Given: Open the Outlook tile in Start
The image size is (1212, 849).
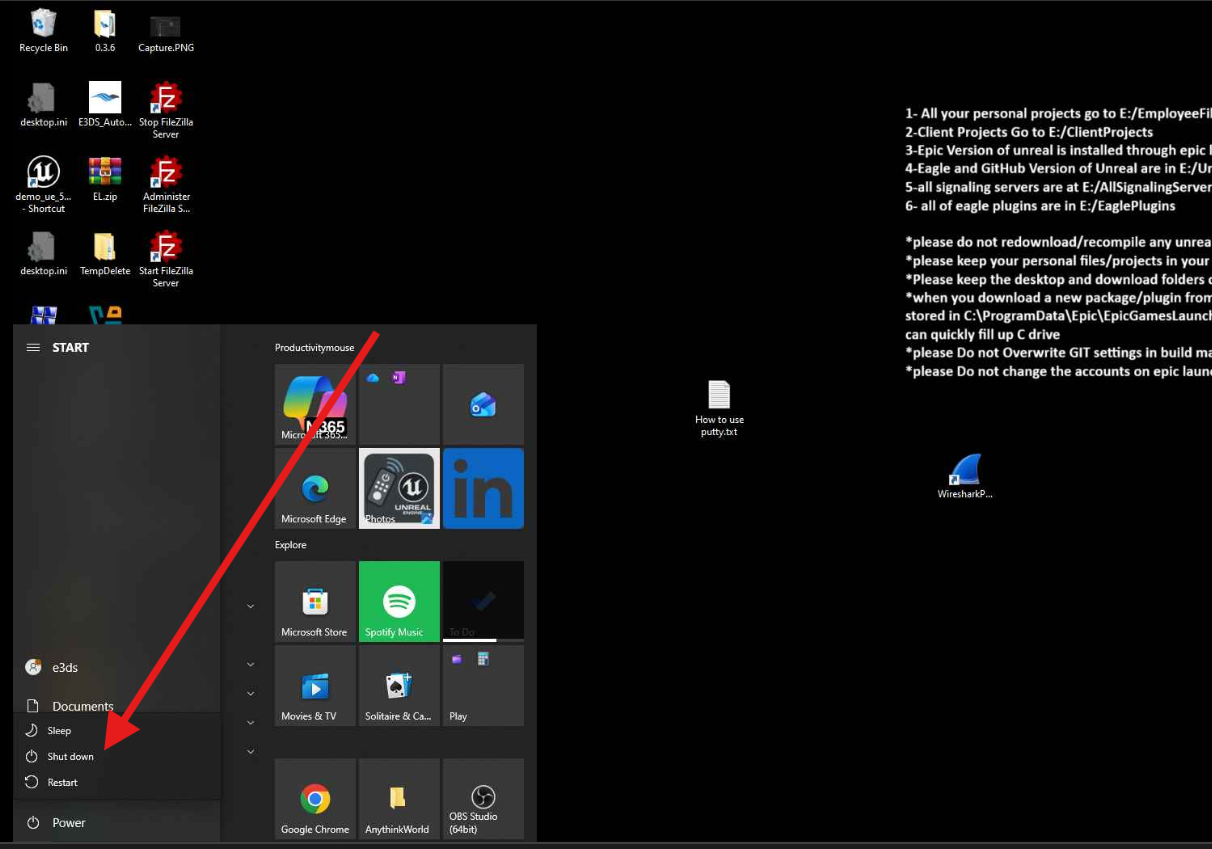Looking at the screenshot, I should pos(483,404).
